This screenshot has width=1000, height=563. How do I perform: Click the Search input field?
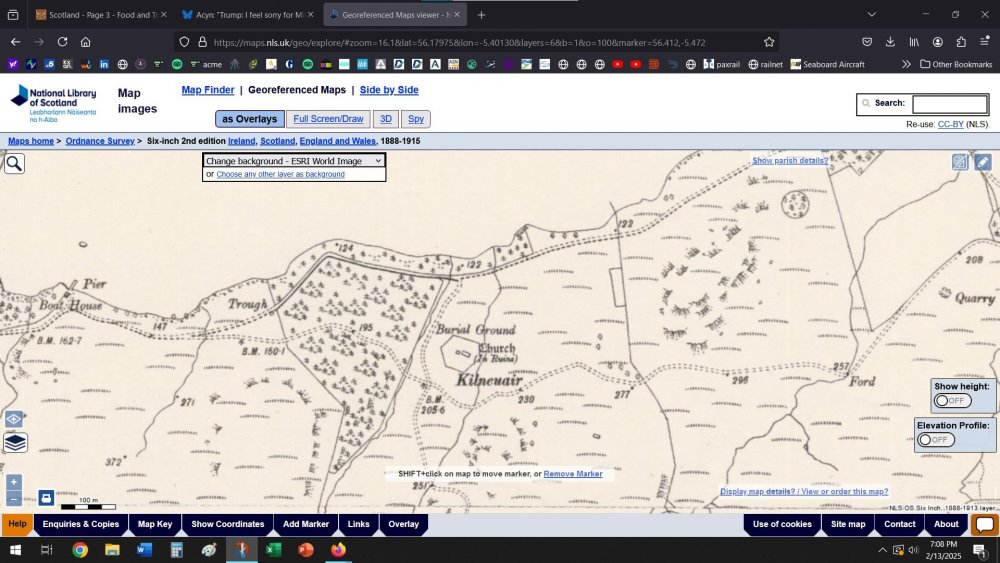[949, 104]
